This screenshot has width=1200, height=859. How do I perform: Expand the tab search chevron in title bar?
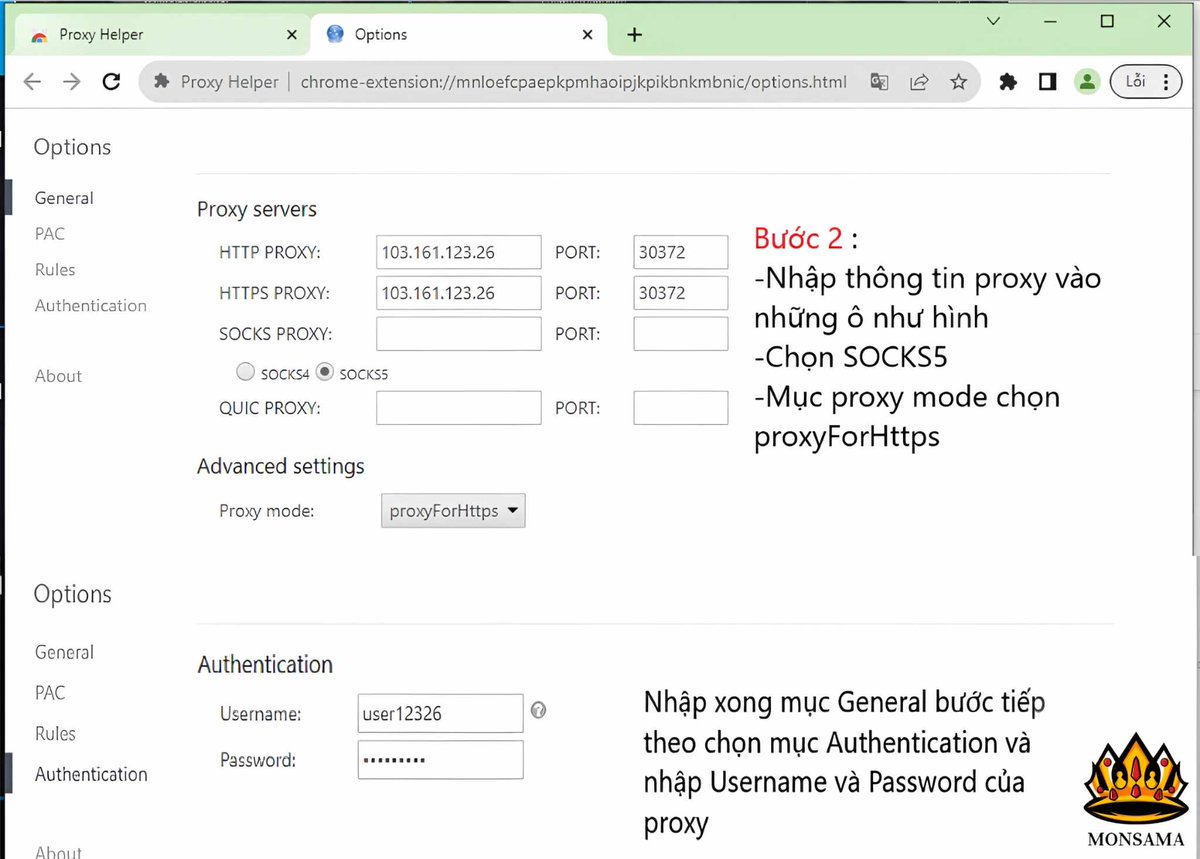993,21
